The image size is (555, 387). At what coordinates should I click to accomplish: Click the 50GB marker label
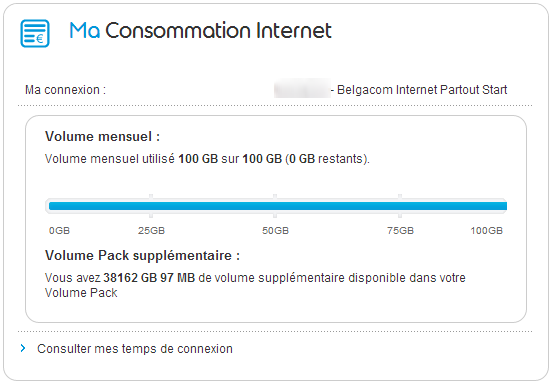(x=275, y=231)
